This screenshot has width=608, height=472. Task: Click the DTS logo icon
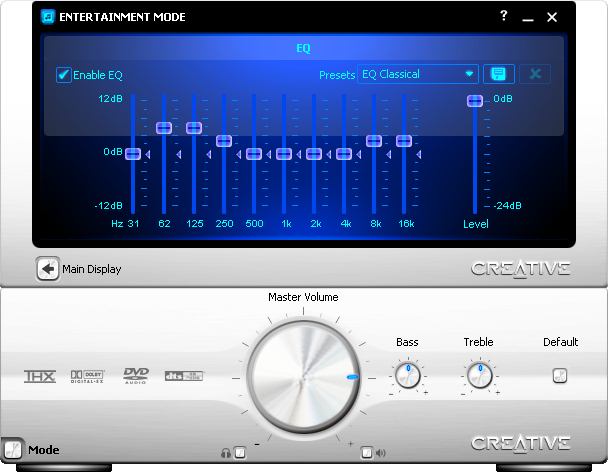(184, 376)
